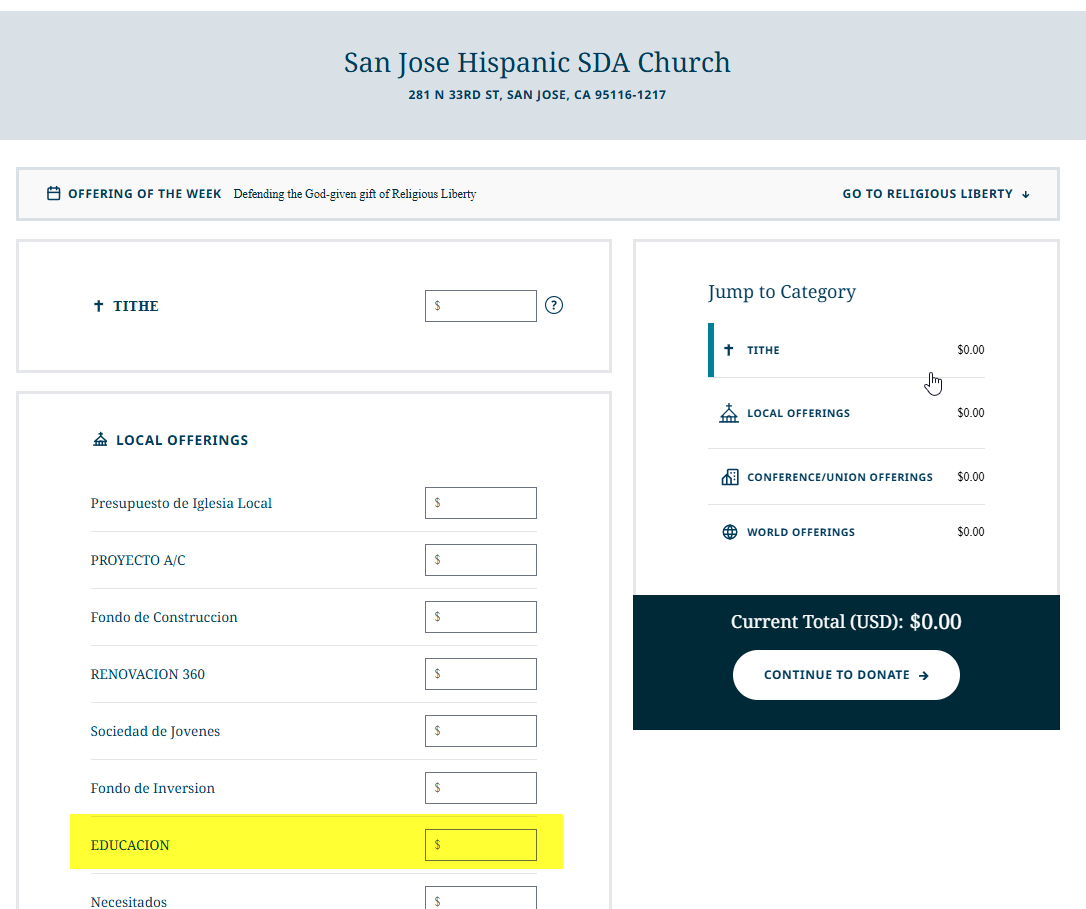Focus the PROYECTO A/C amount field
Screen dimensions: 1086x909
[481, 560]
